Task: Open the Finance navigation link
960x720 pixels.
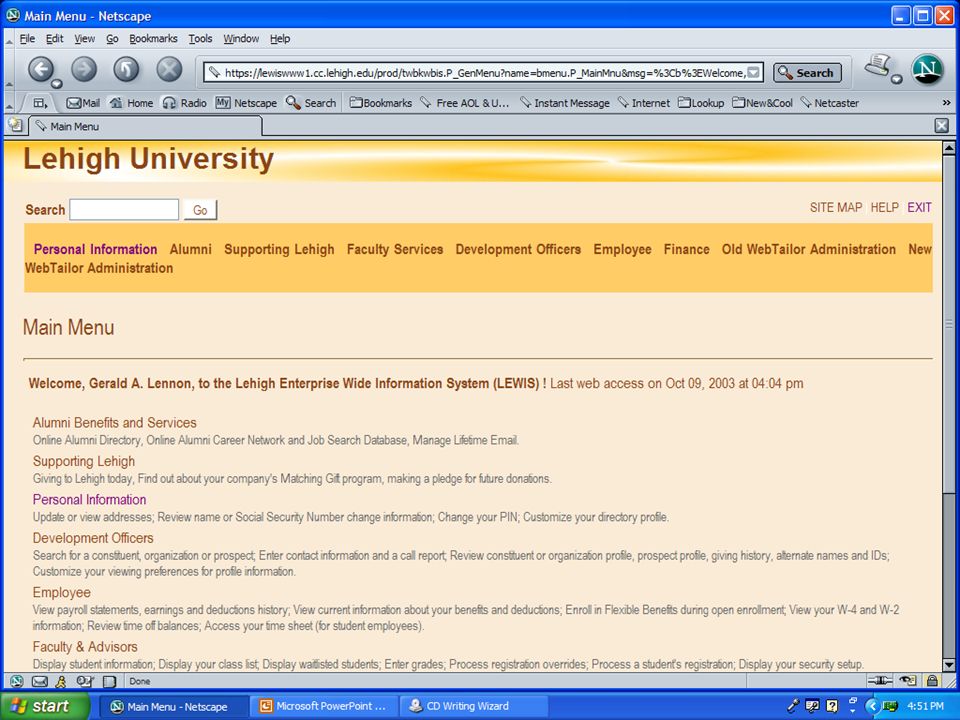Action: coord(686,249)
